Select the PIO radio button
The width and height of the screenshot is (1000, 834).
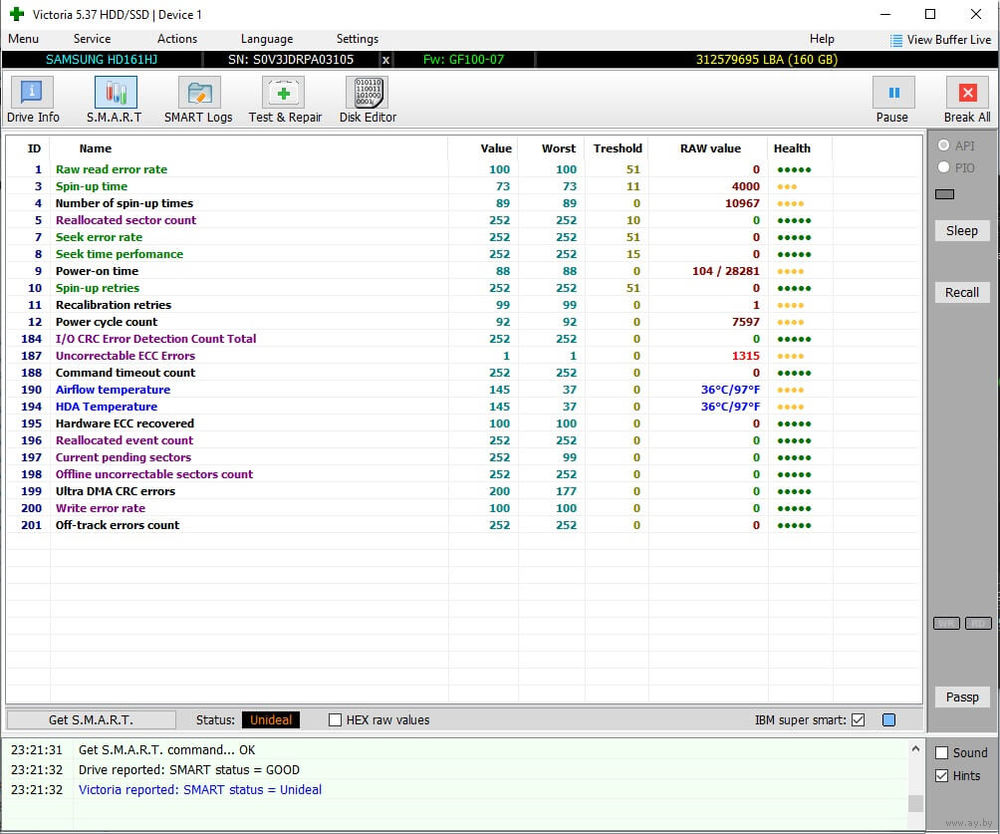coord(943,167)
